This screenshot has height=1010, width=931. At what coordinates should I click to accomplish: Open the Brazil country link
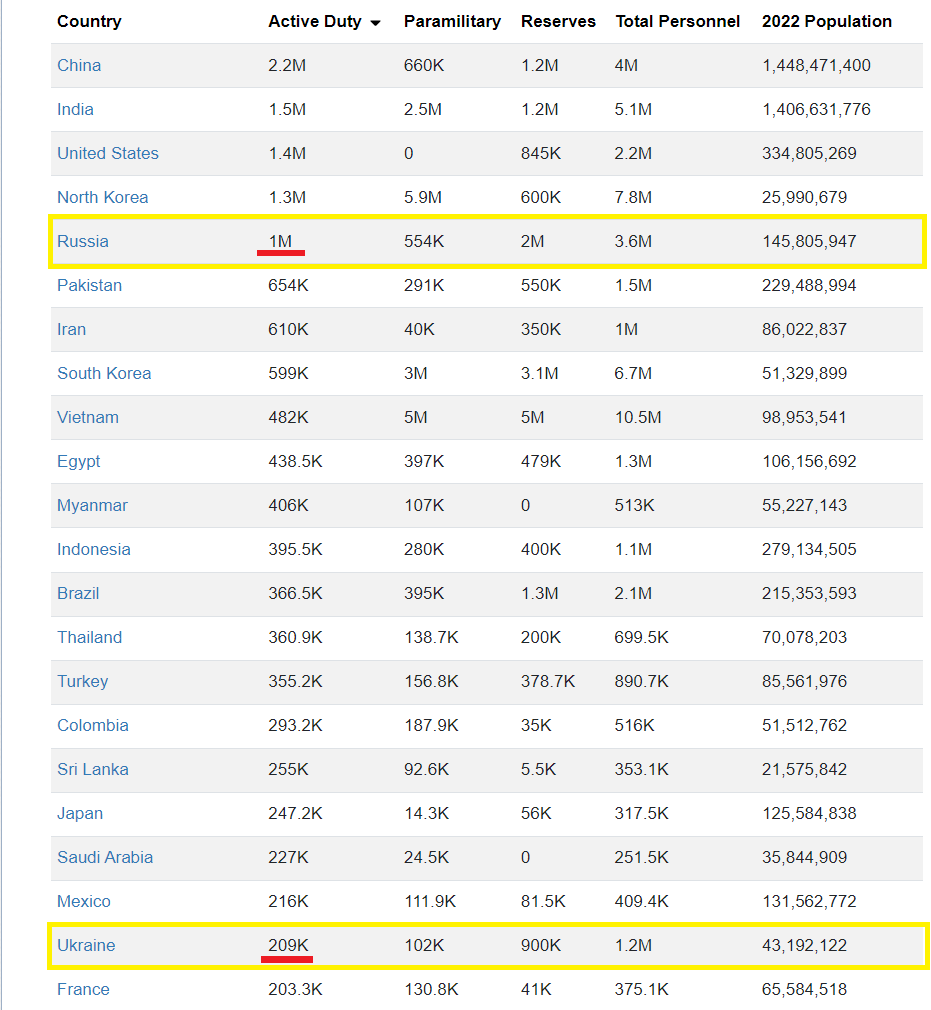(78, 593)
